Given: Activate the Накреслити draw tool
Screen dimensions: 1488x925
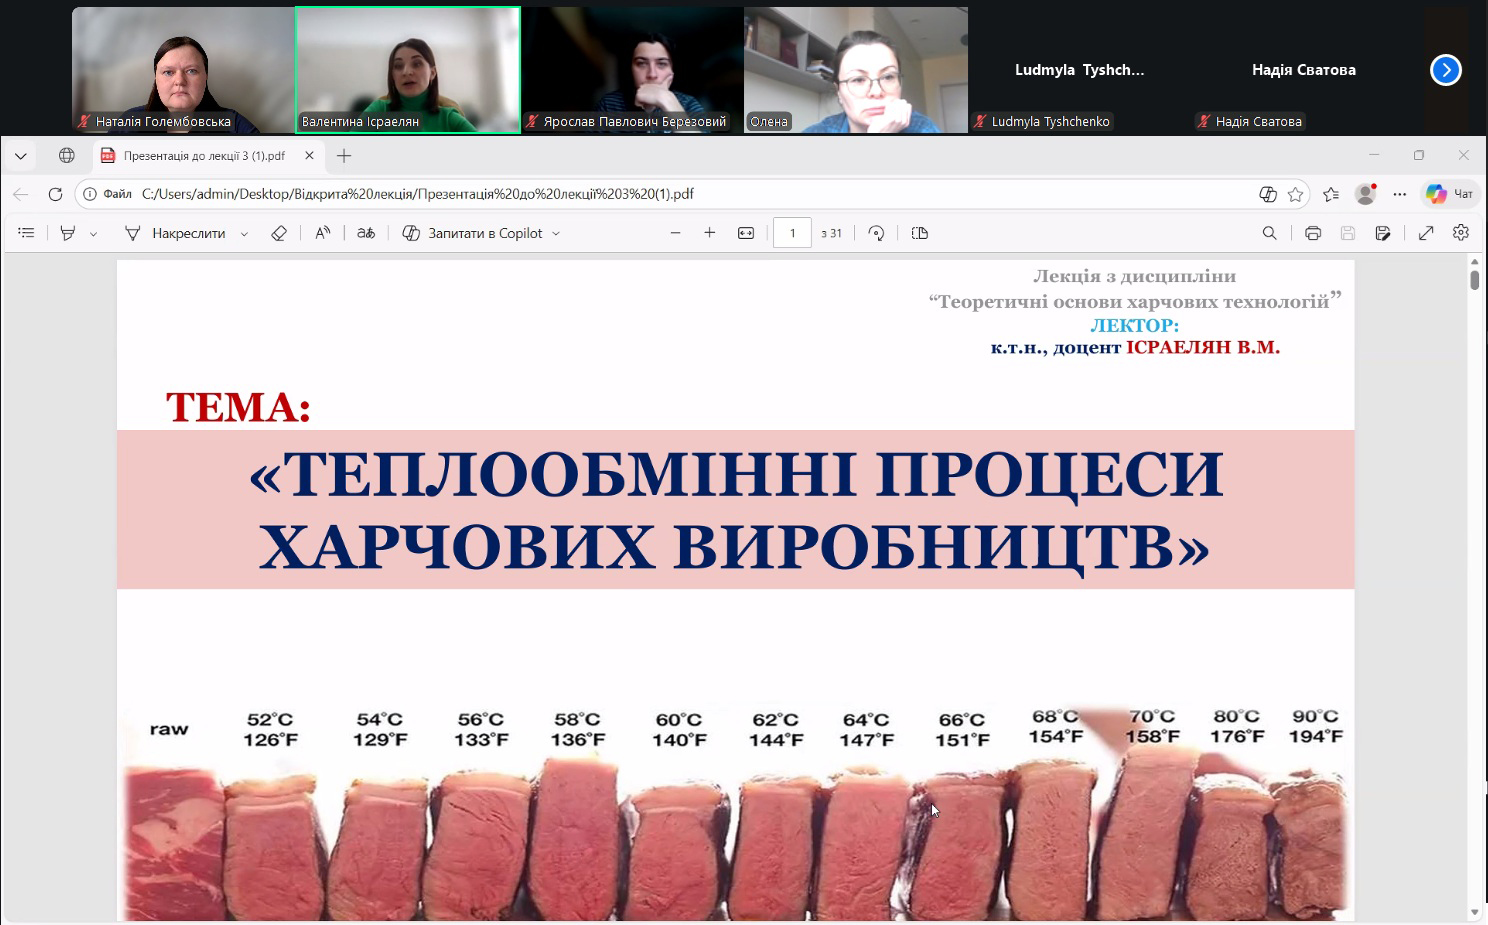Looking at the screenshot, I should coord(175,233).
